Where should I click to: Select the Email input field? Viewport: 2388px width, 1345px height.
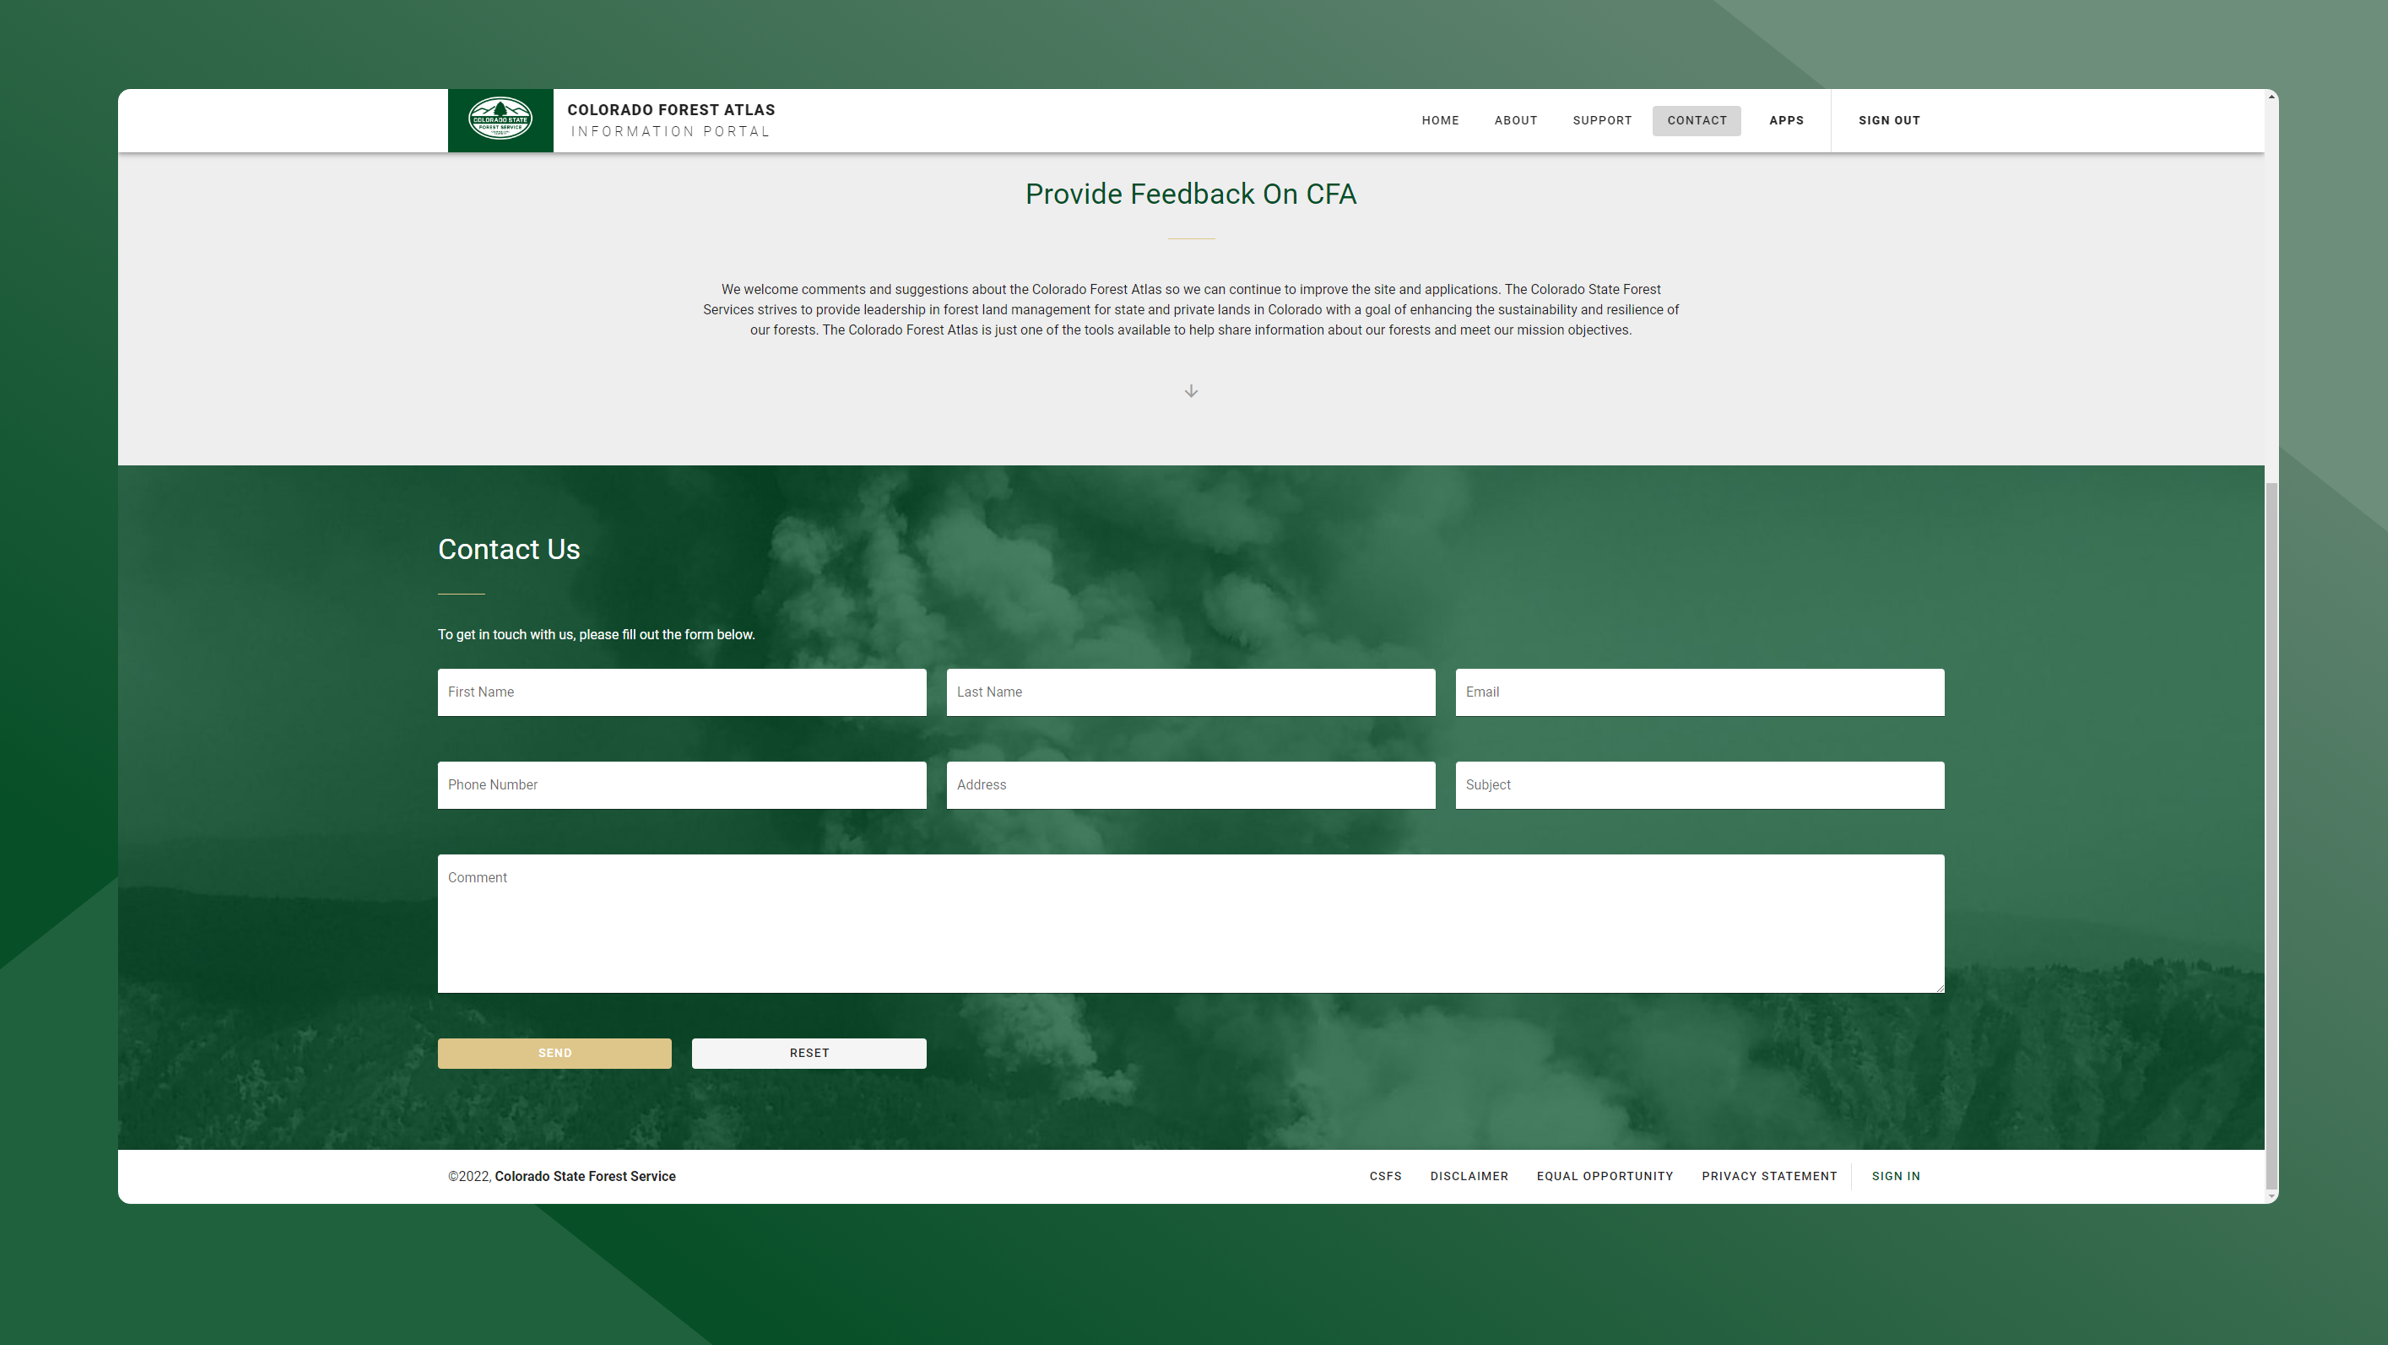[x=1699, y=692]
